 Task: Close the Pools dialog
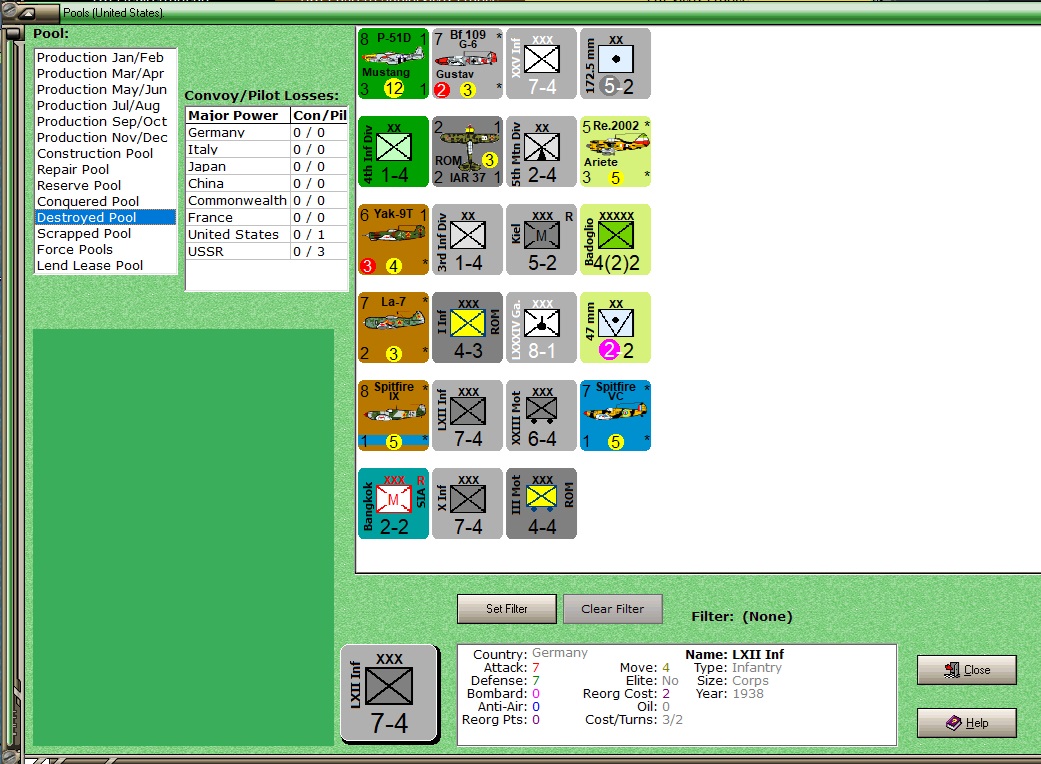coord(967,670)
